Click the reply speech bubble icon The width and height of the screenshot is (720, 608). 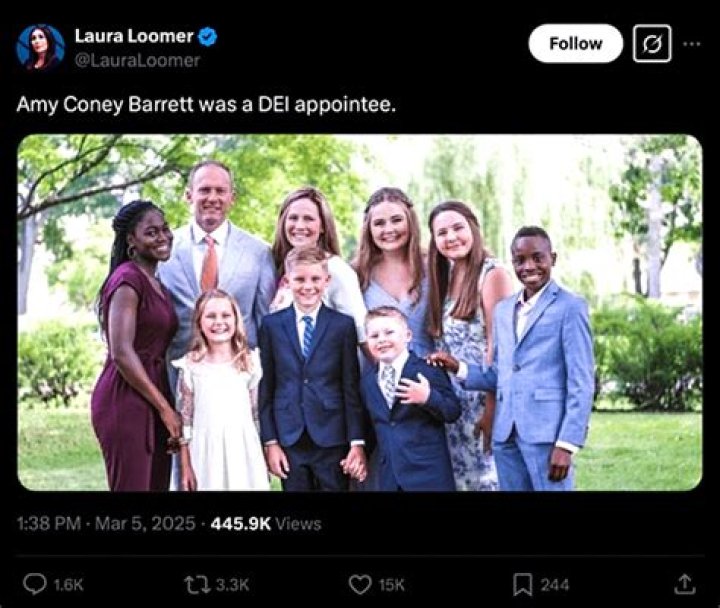coord(33,584)
